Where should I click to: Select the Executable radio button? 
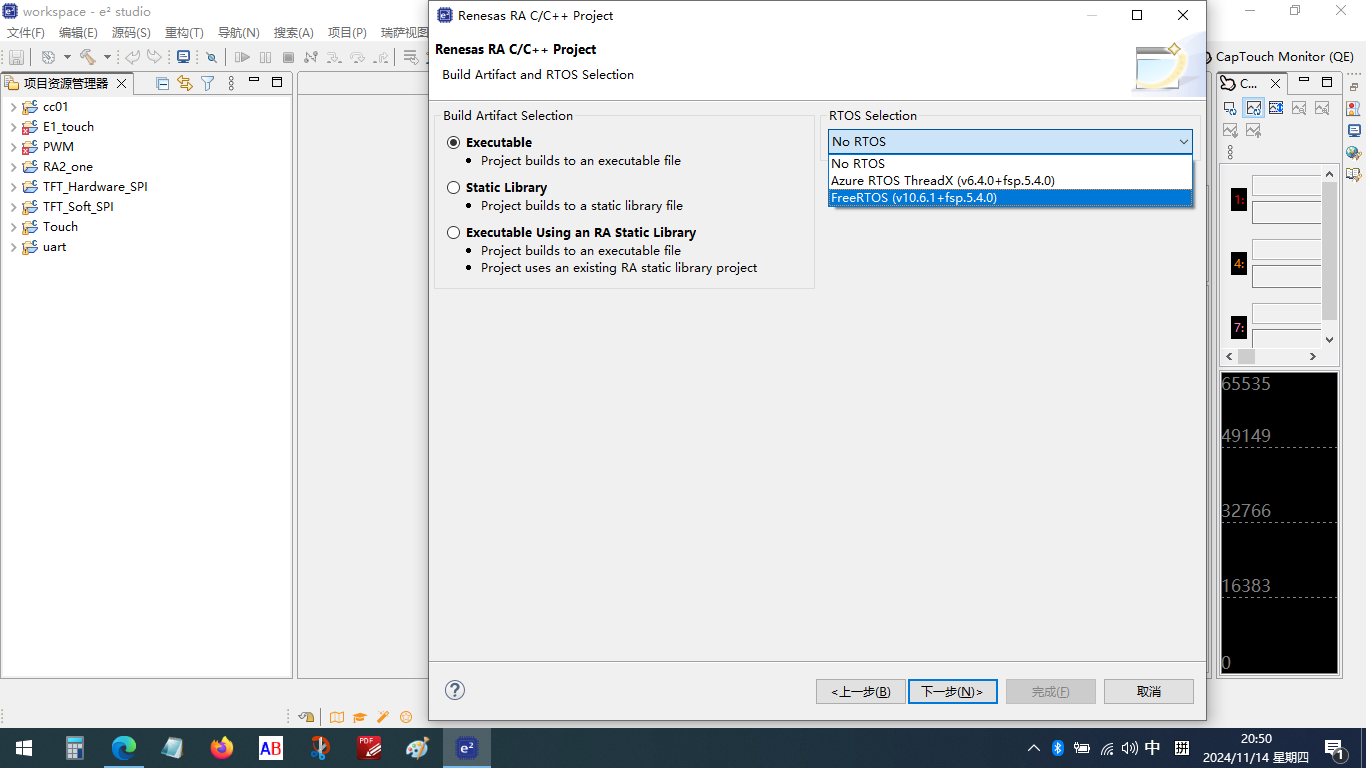pyautogui.click(x=454, y=143)
